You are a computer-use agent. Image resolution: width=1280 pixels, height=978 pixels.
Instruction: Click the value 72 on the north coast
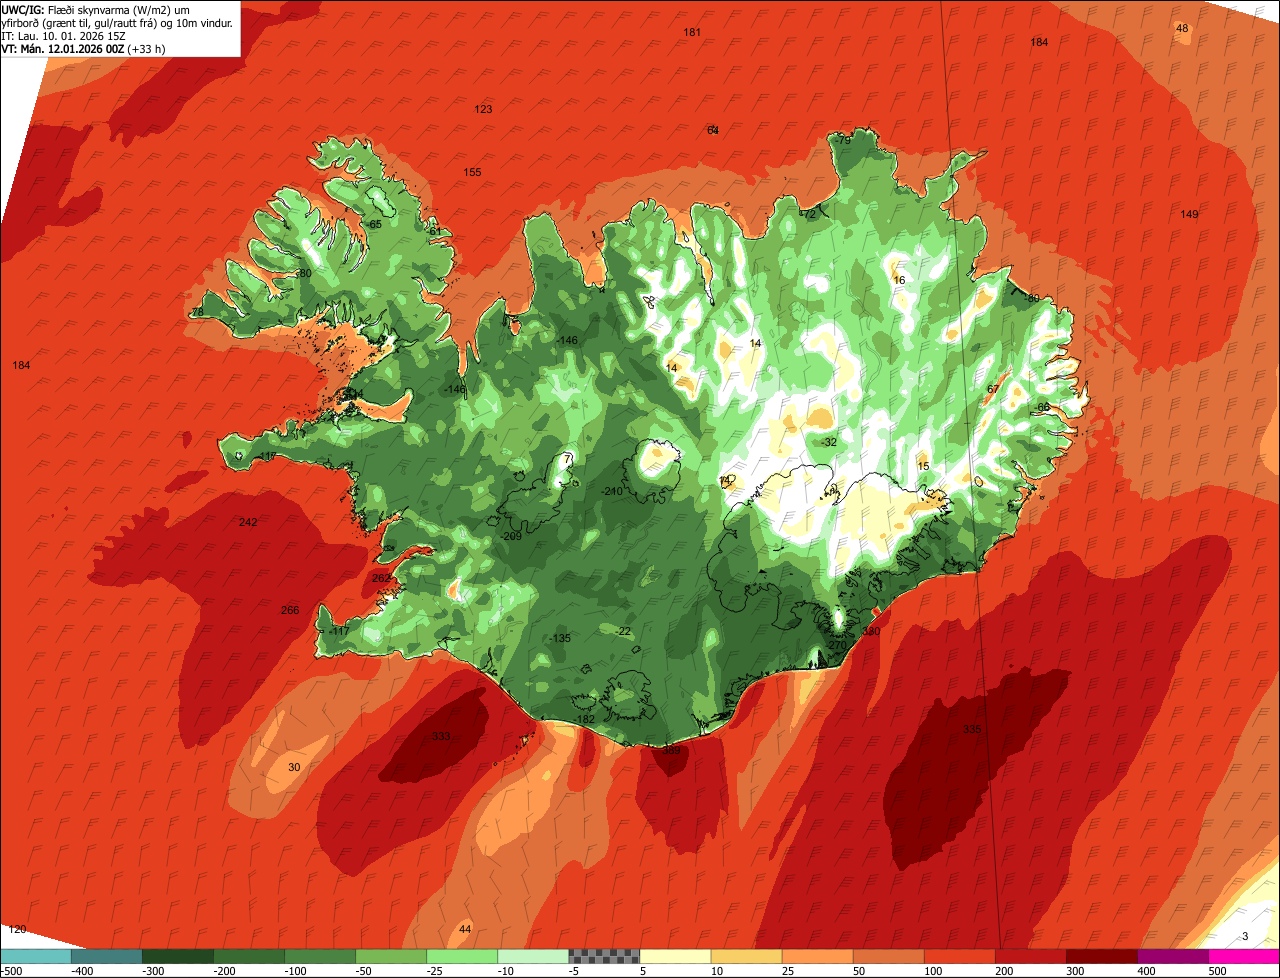pos(810,214)
